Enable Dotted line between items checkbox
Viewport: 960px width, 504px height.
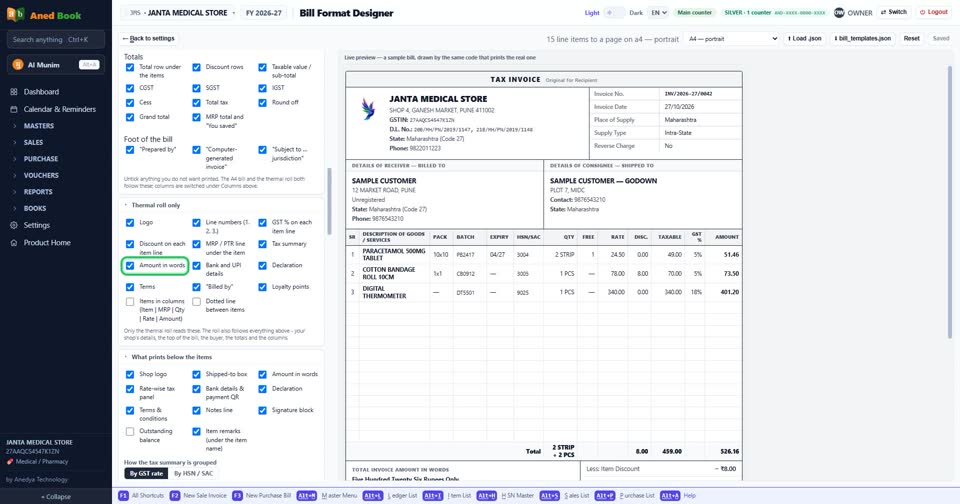197,301
